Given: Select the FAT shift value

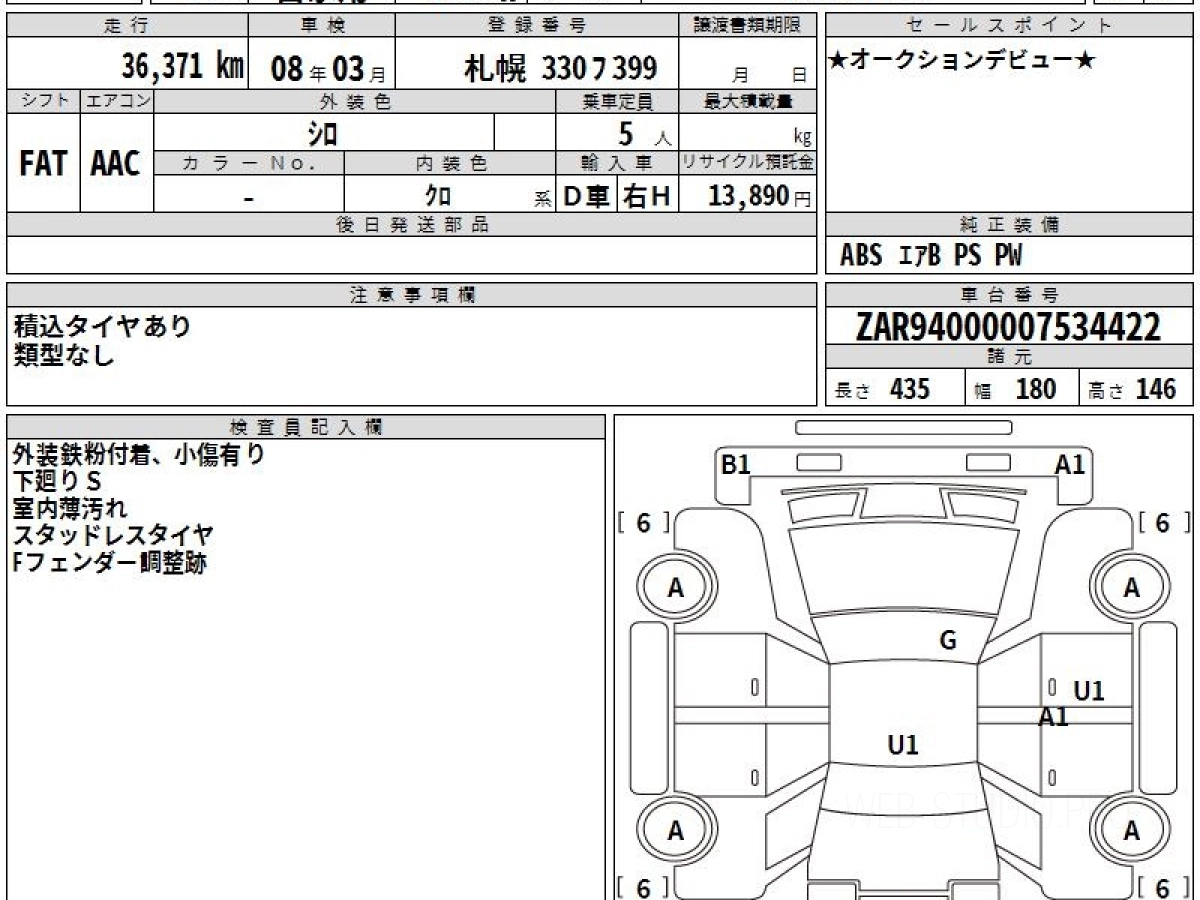Looking at the screenshot, I should tap(43, 163).
